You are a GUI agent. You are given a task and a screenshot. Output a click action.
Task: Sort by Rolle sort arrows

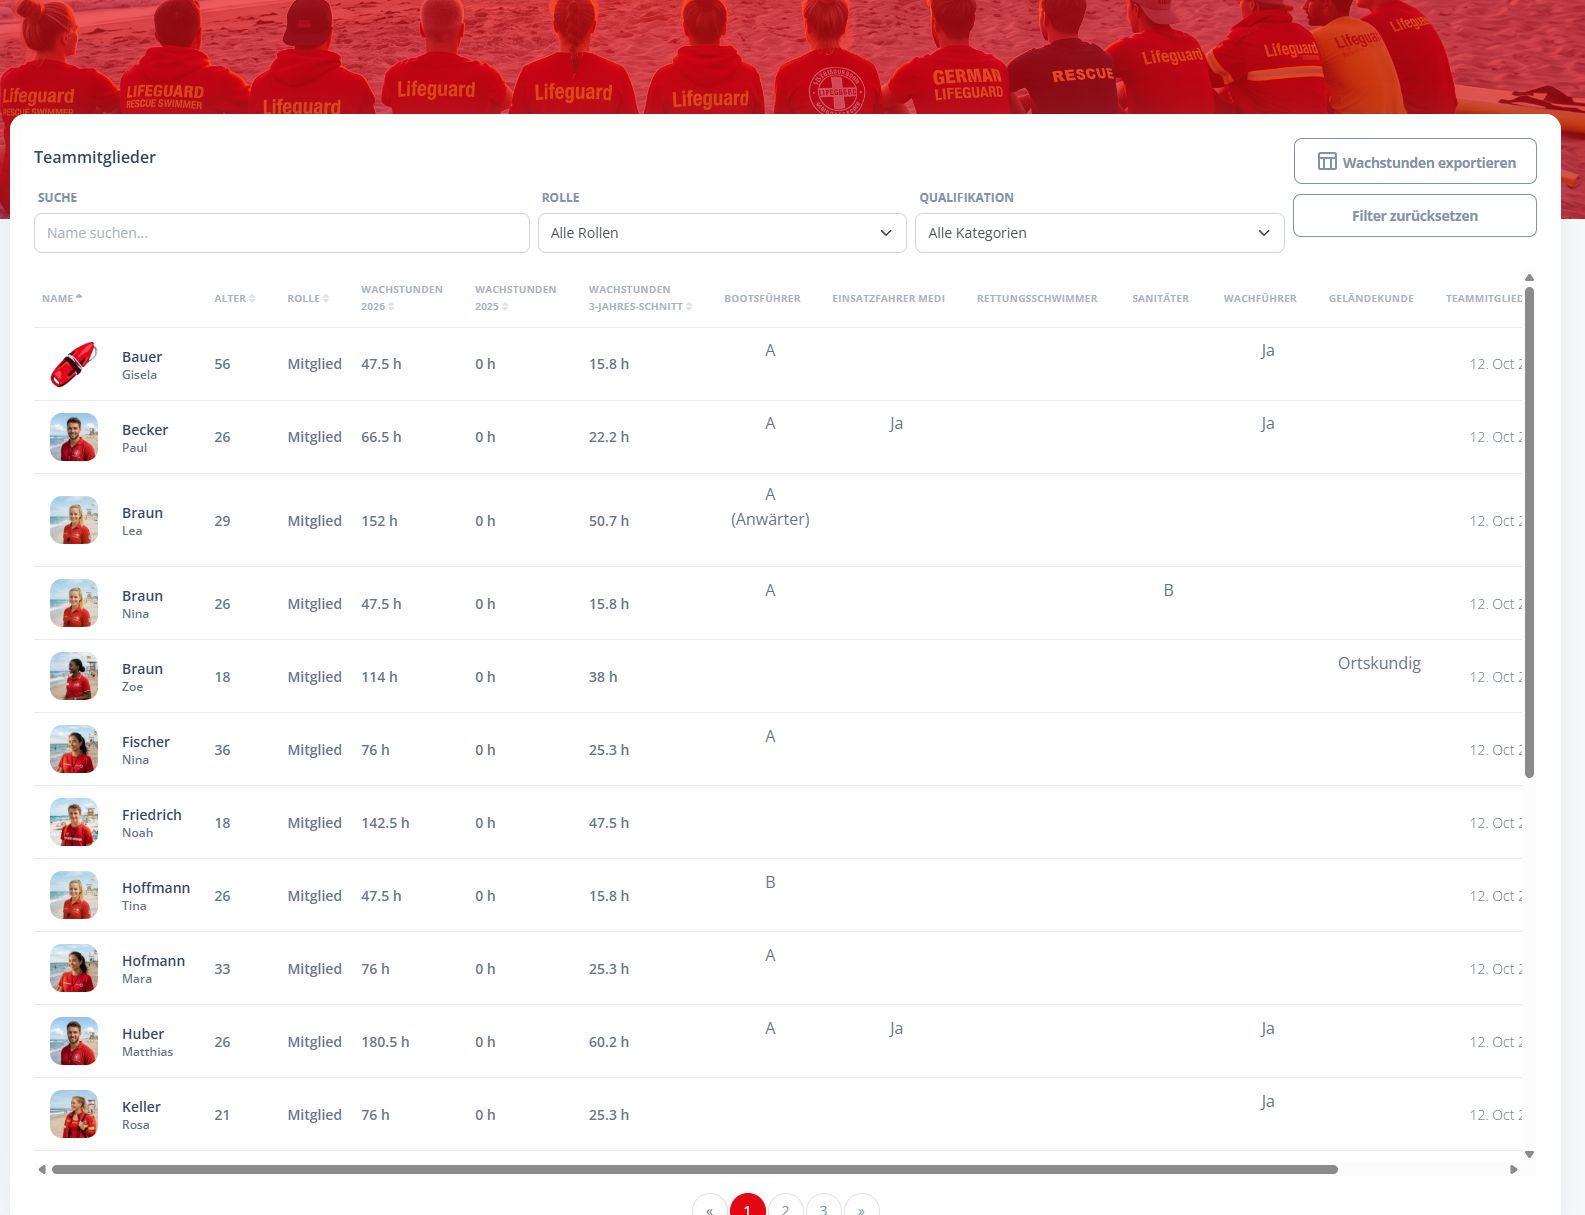click(326, 298)
